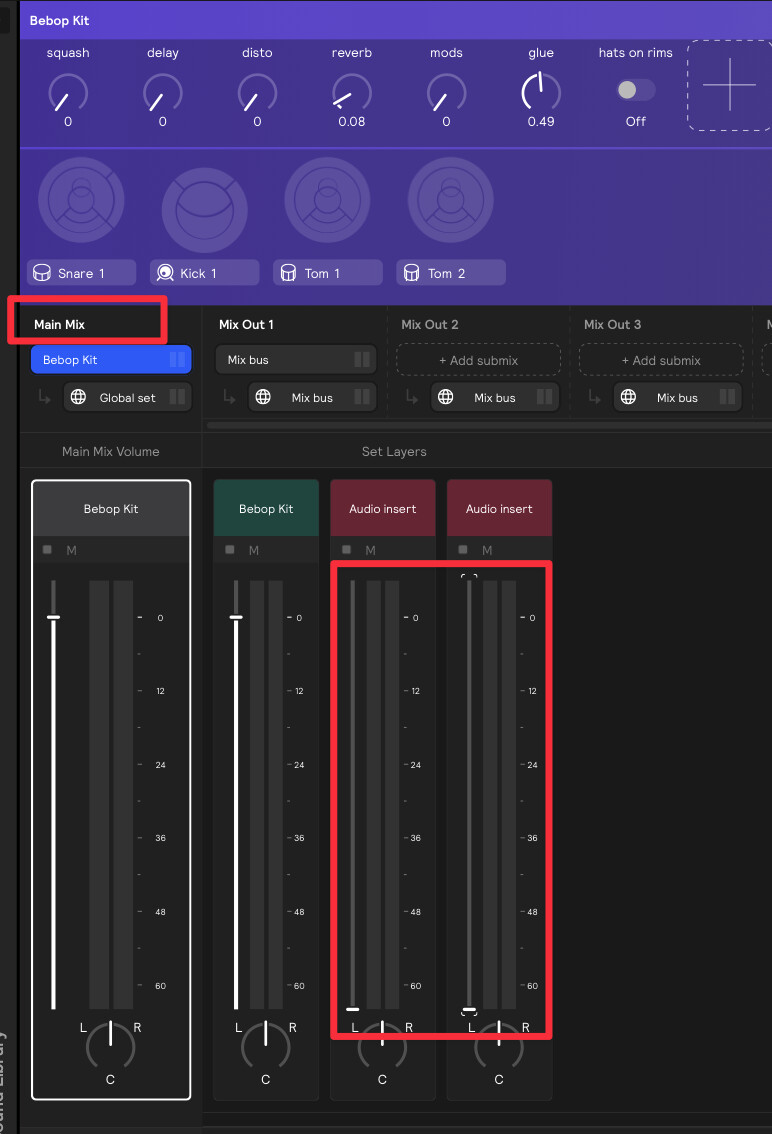
Task: Mute the first Audio insert layer
Action: pos(370,550)
